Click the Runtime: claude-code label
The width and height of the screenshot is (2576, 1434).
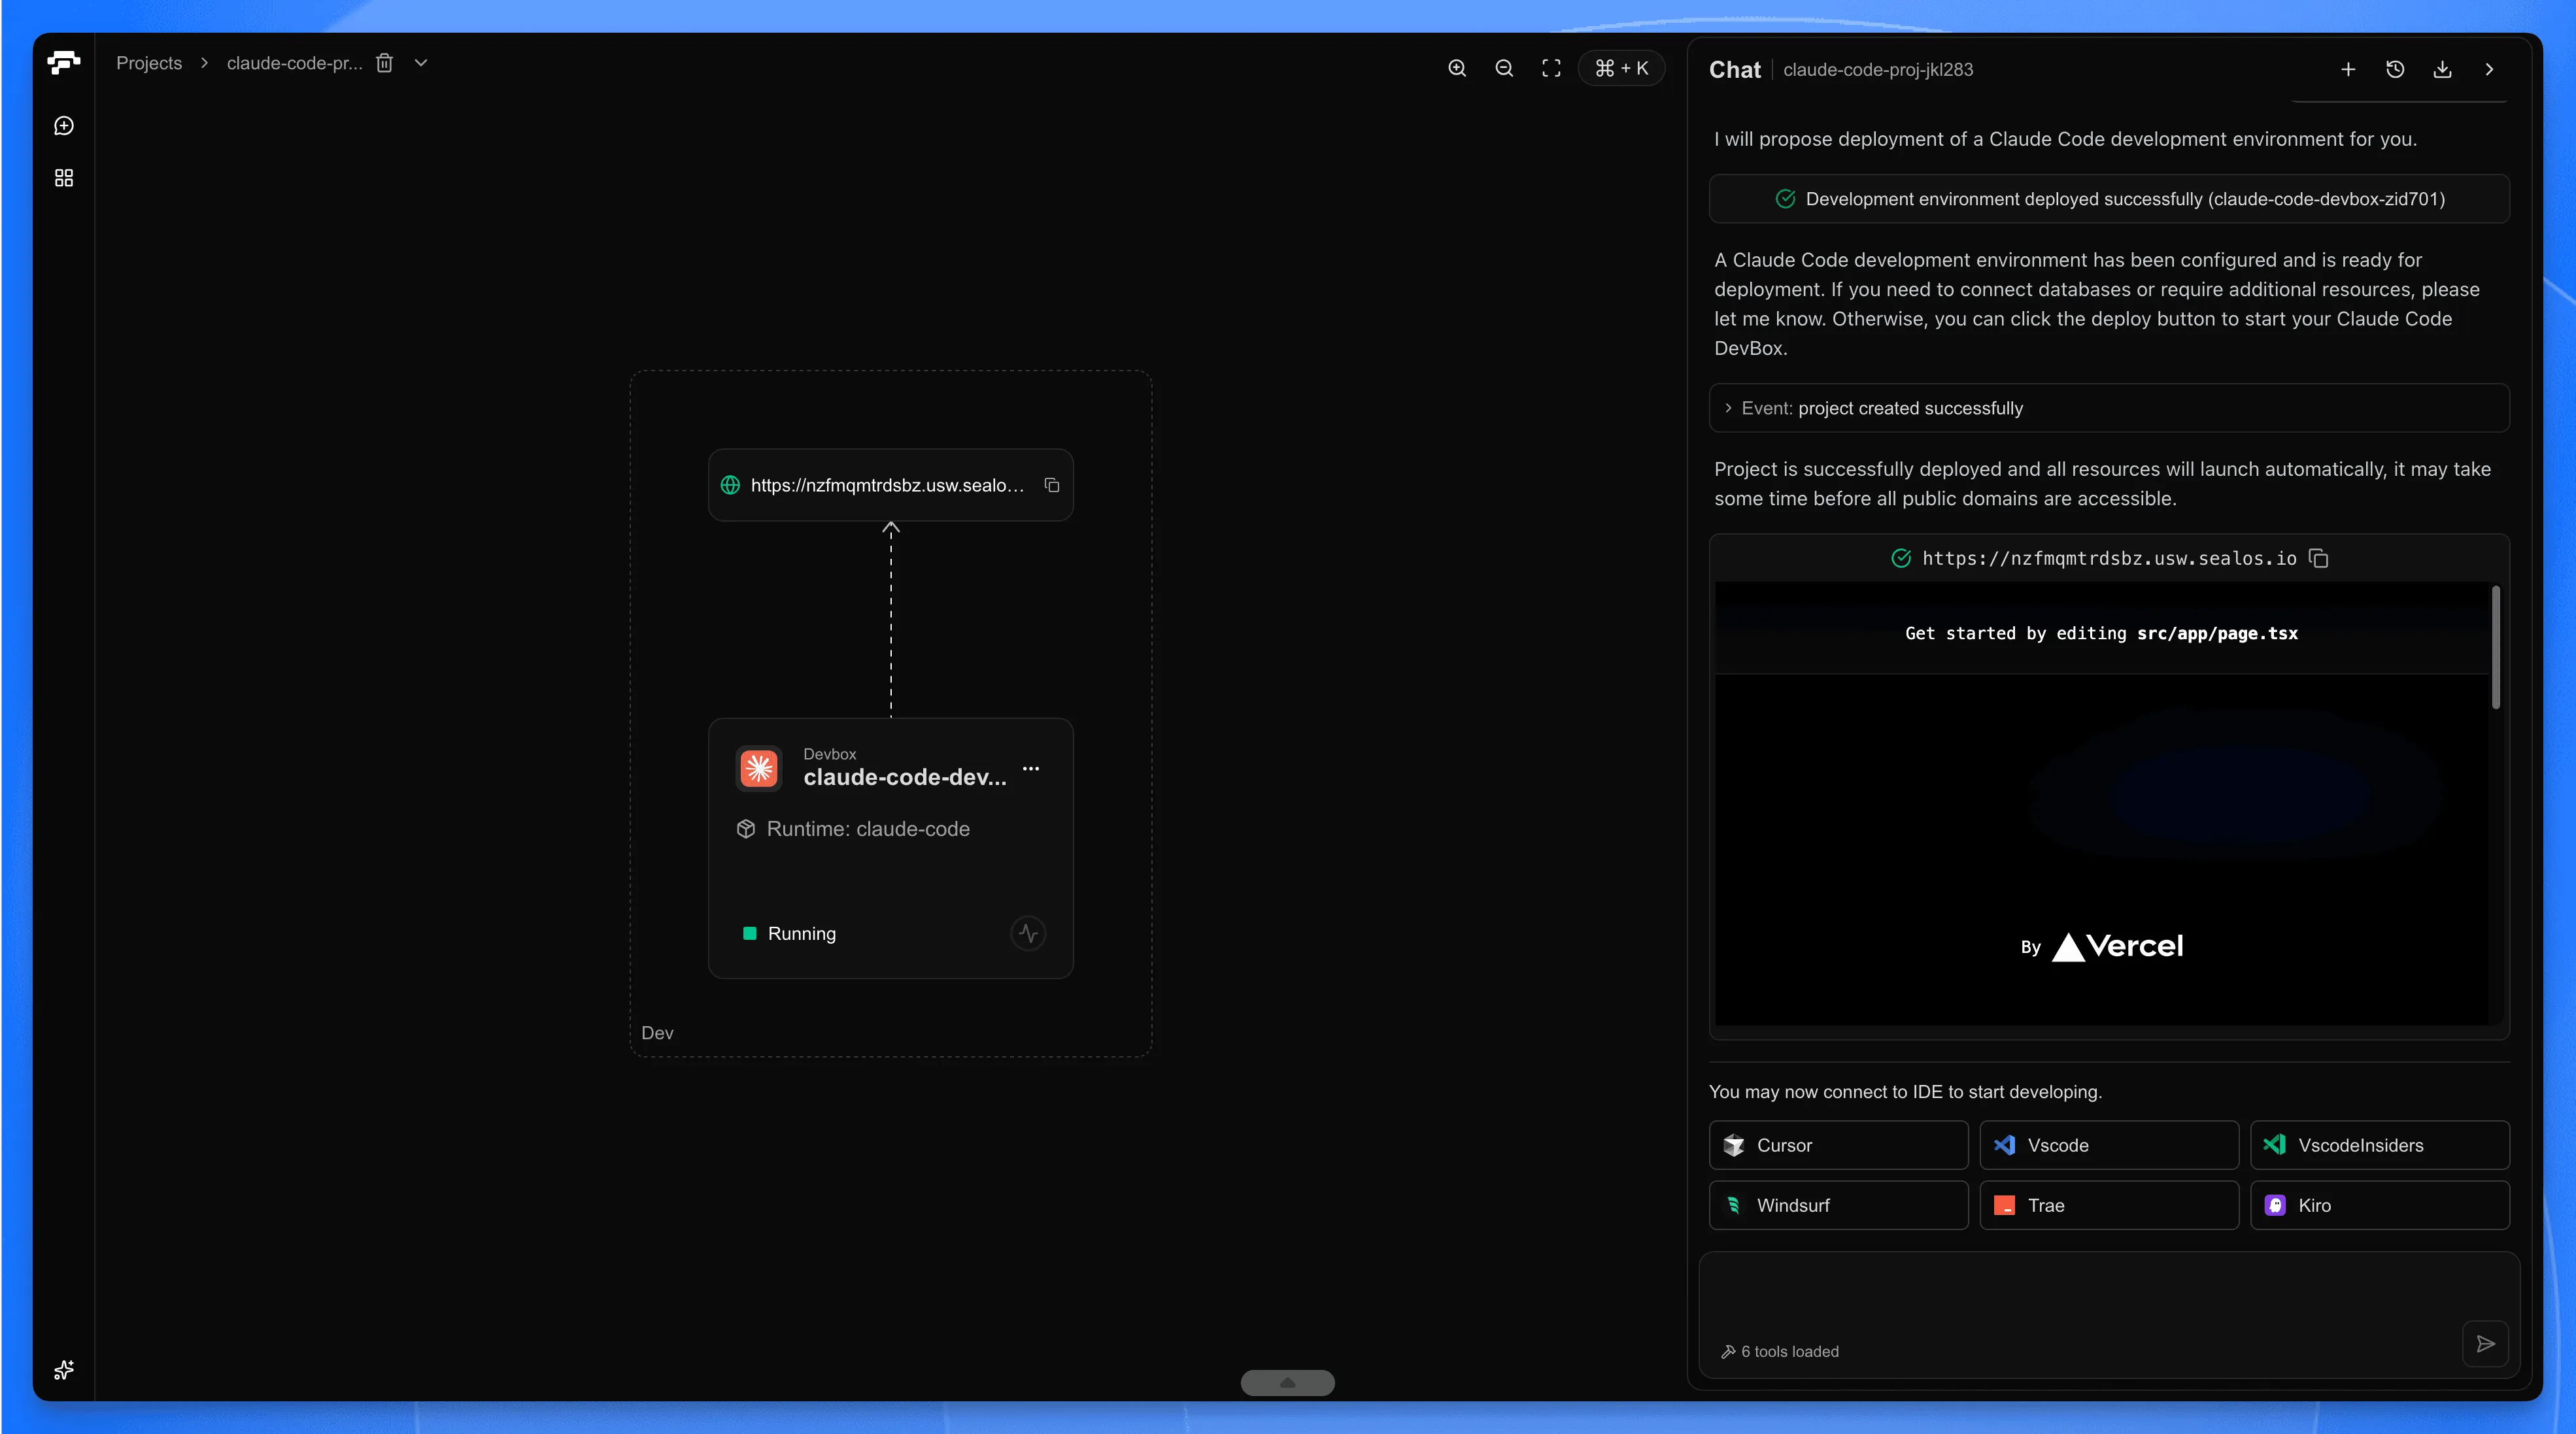(868, 829)
